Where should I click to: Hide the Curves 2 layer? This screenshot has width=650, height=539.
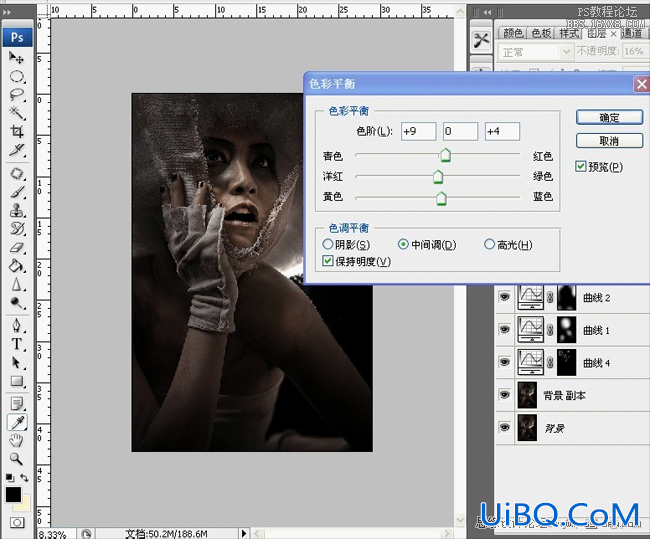[x=504, y=297]
